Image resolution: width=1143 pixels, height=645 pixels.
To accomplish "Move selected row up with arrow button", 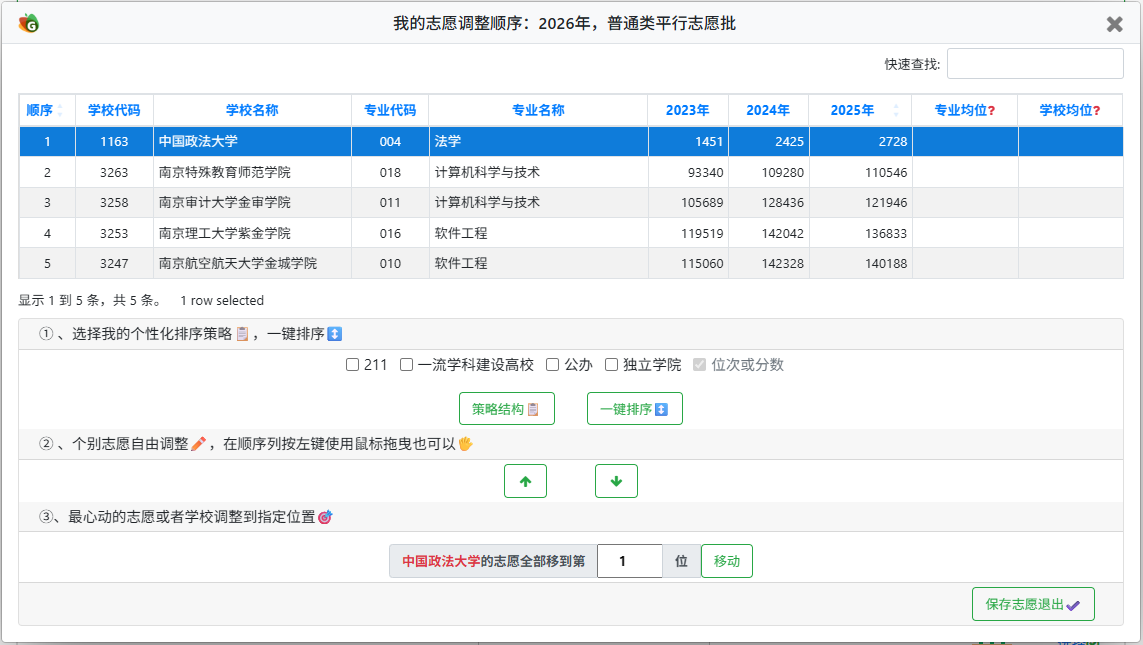I will [x=526, y=481].
